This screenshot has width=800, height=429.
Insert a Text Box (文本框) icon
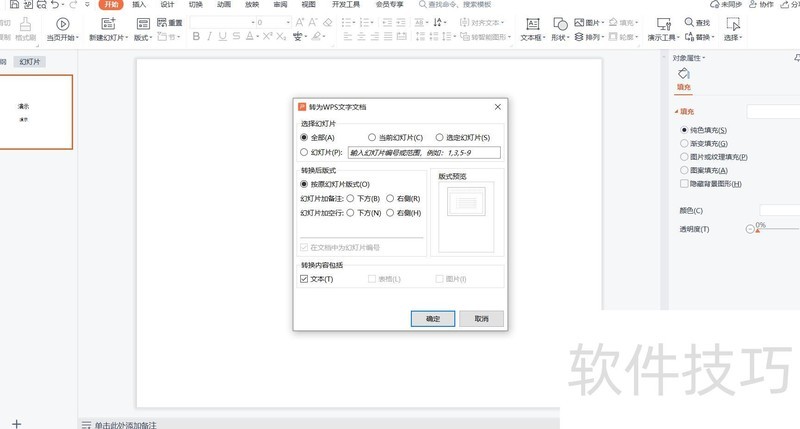[x=533, y=24]
